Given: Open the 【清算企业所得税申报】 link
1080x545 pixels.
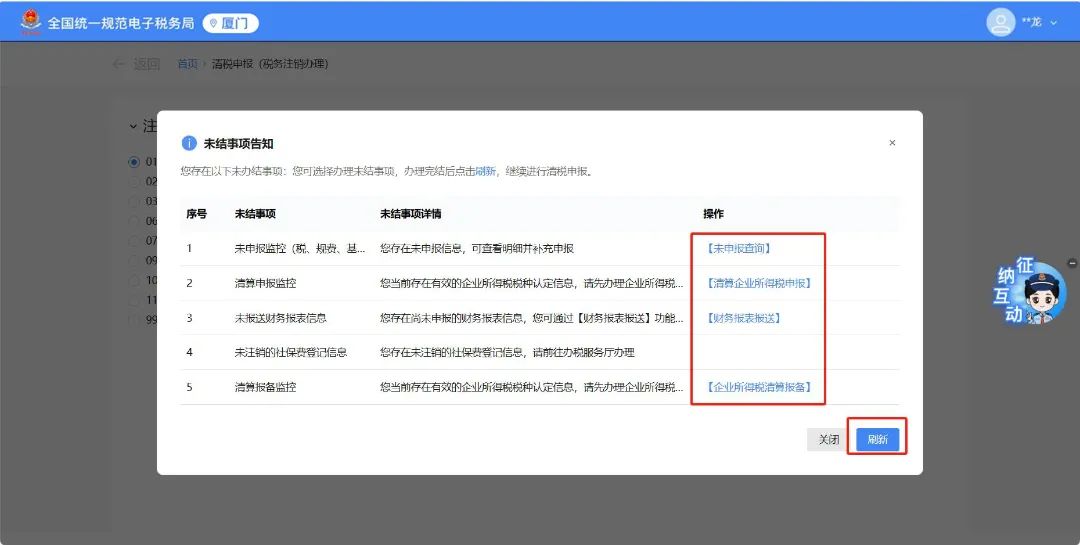Looking at the screenshot, I should tap(758, 283).
